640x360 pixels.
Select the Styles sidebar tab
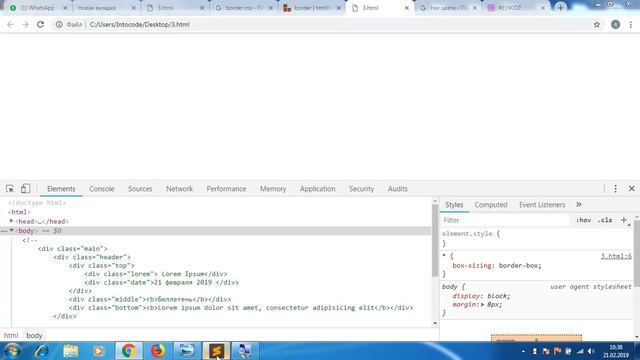(454, 204)
